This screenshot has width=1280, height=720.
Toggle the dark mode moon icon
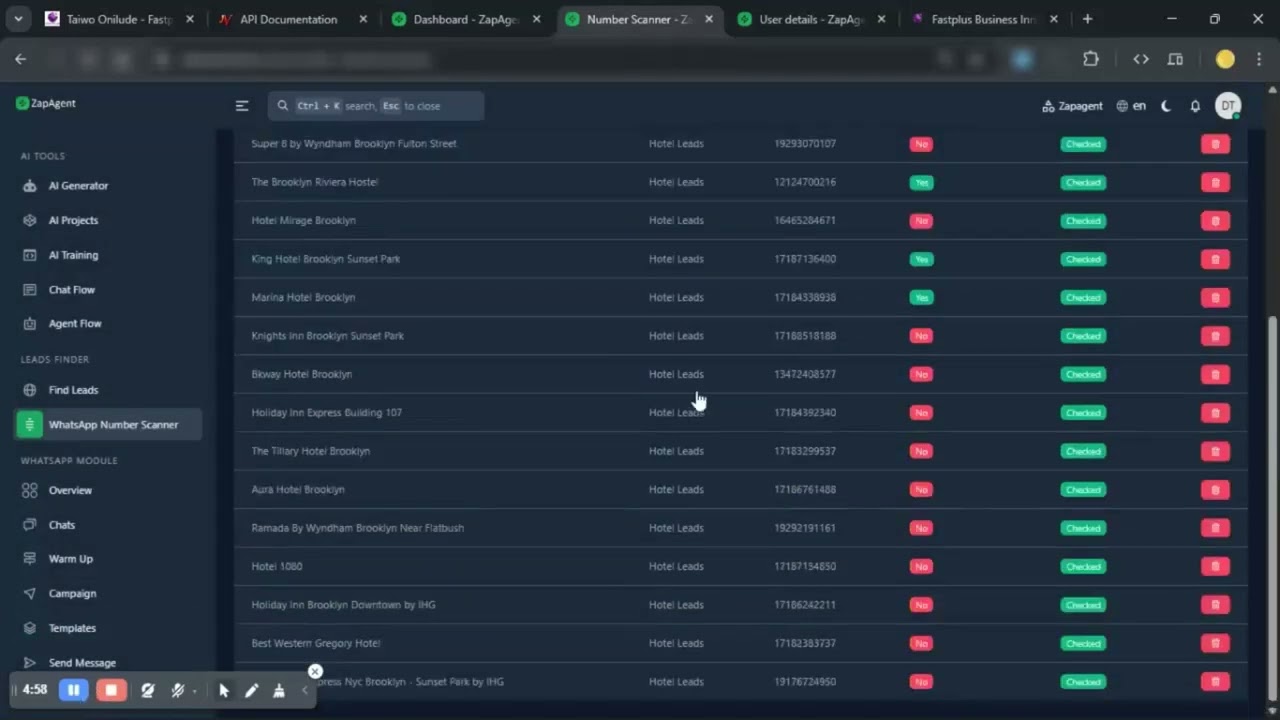pyautogui.click(x=1166, y=106)
